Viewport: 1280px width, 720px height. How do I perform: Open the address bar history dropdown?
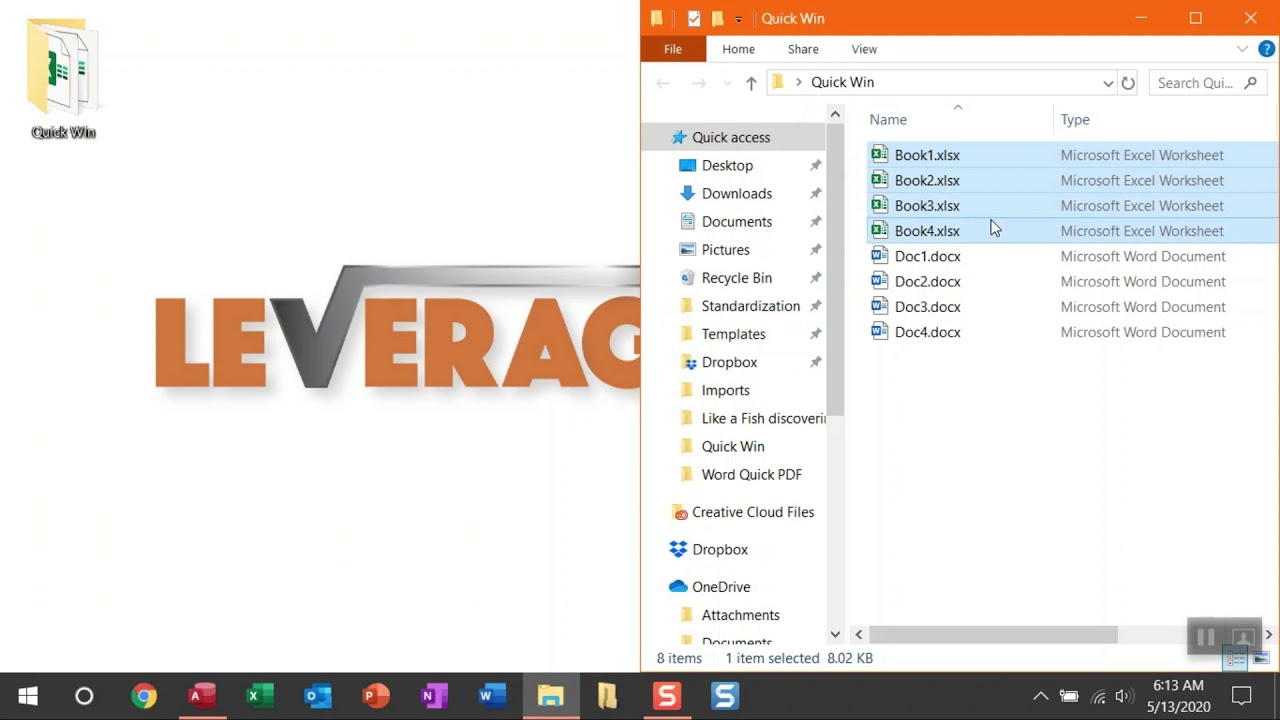pyautogui.click(x=1108, y=83)
